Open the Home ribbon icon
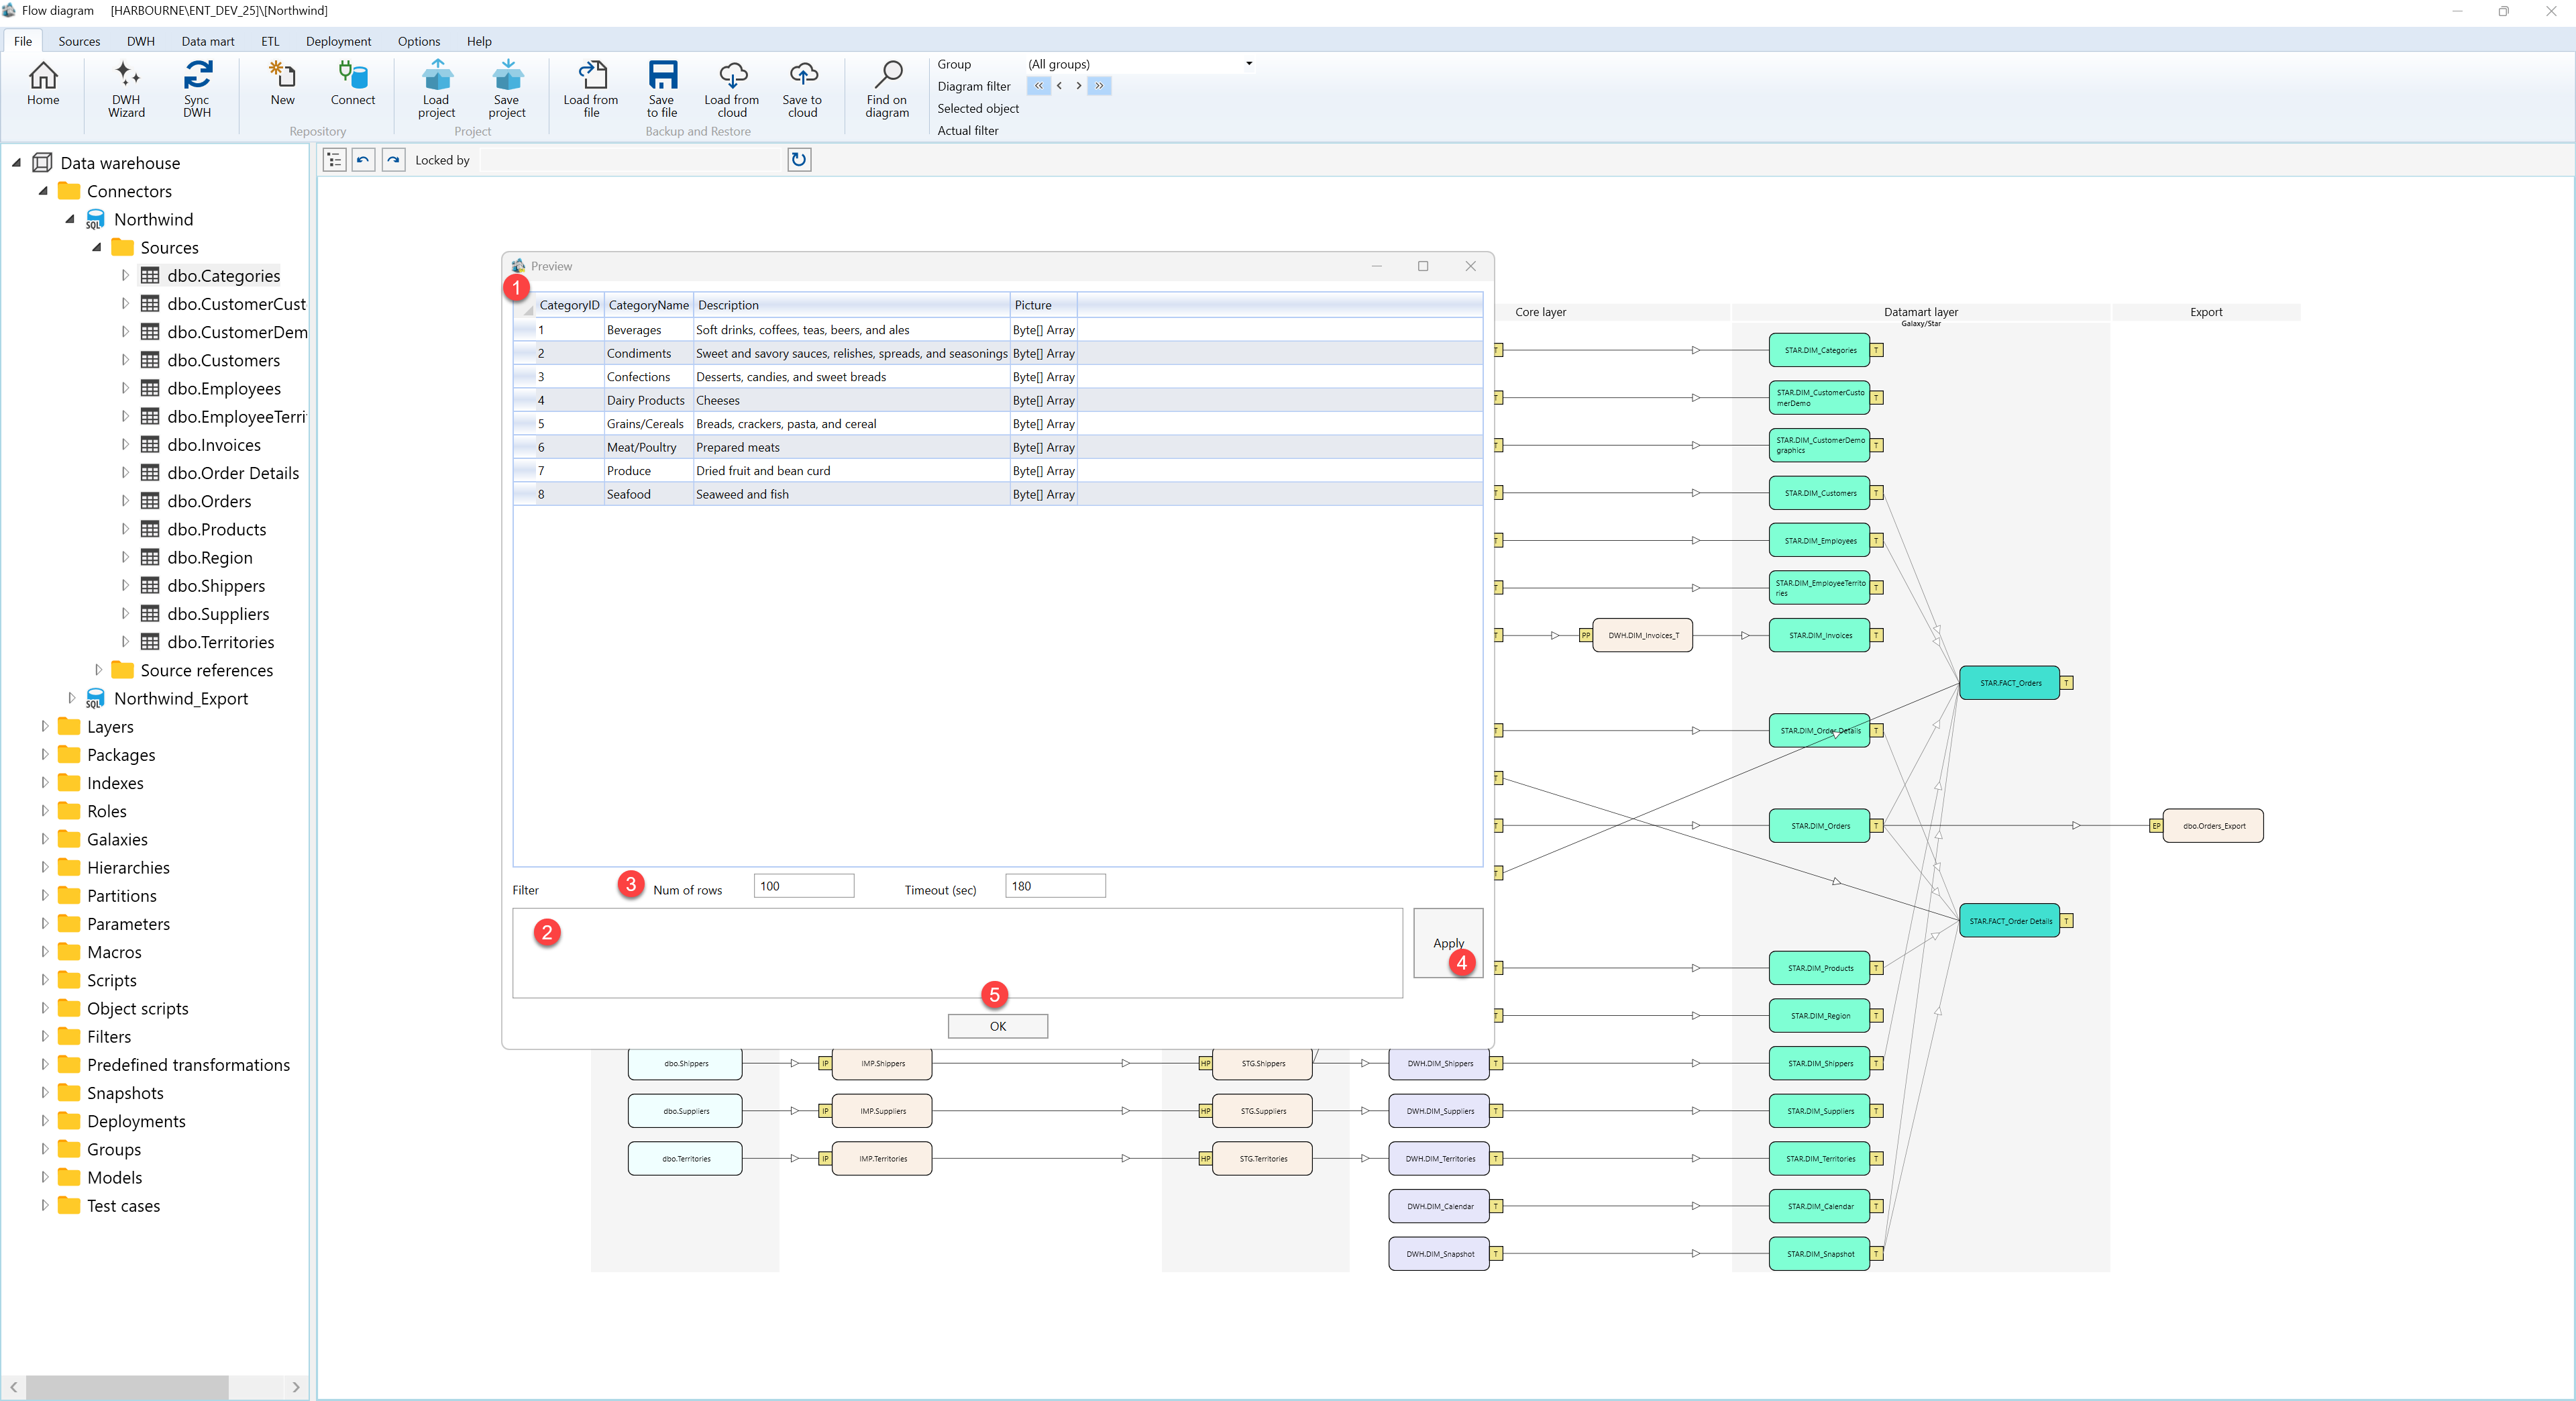2576x1401 pixels. (x=43, y=83)
